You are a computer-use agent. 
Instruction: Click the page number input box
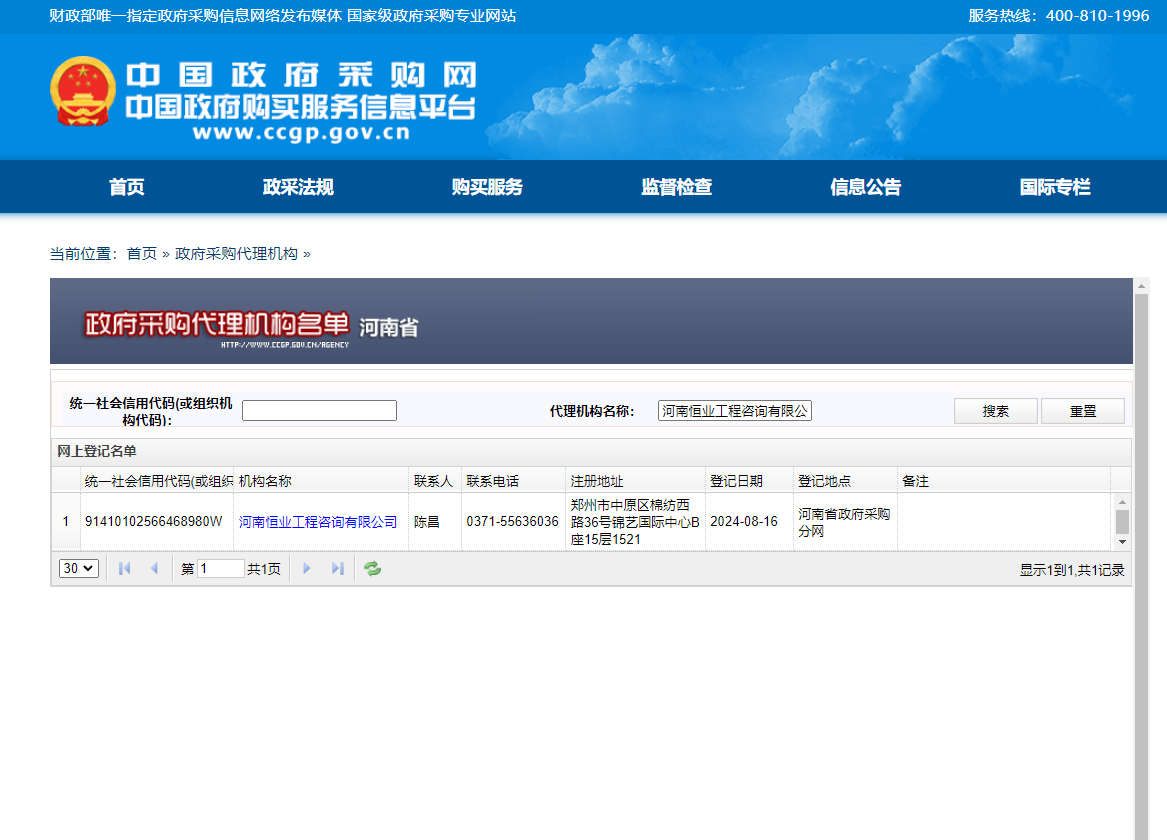(x=220, y=568)
